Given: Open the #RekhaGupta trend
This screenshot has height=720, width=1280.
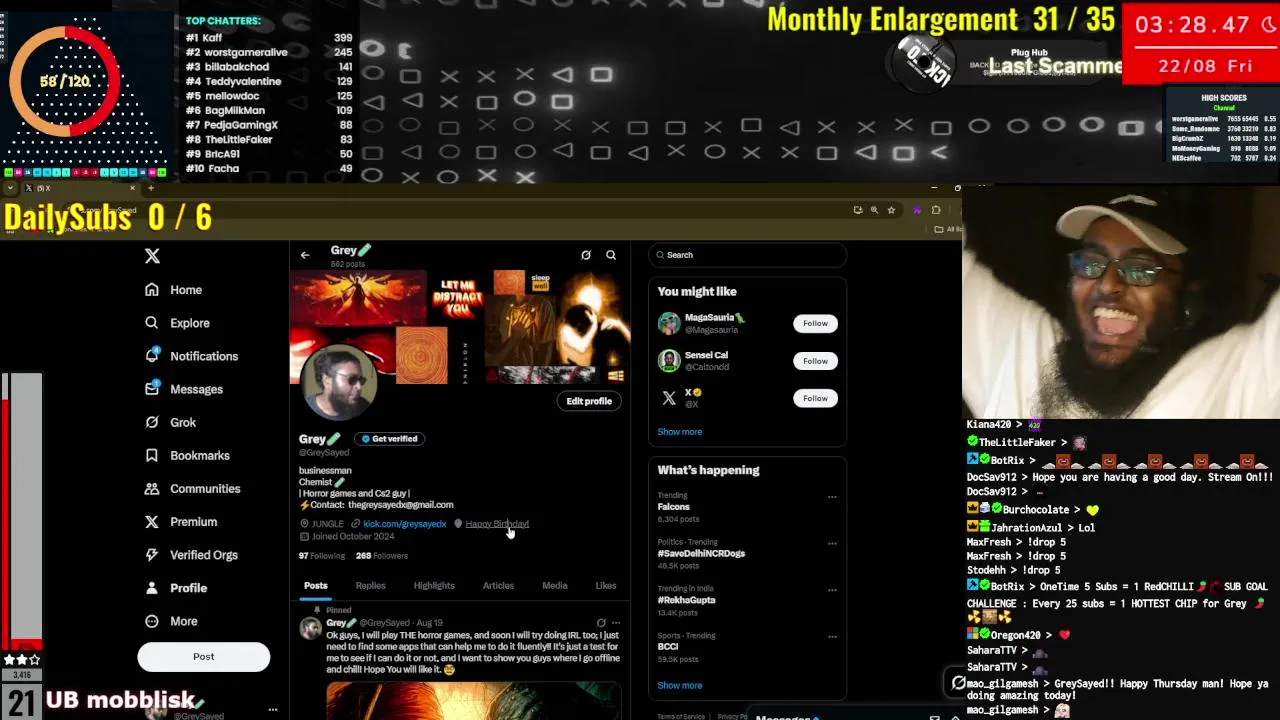Looking at the screenshot, I should tap(686, 600).
